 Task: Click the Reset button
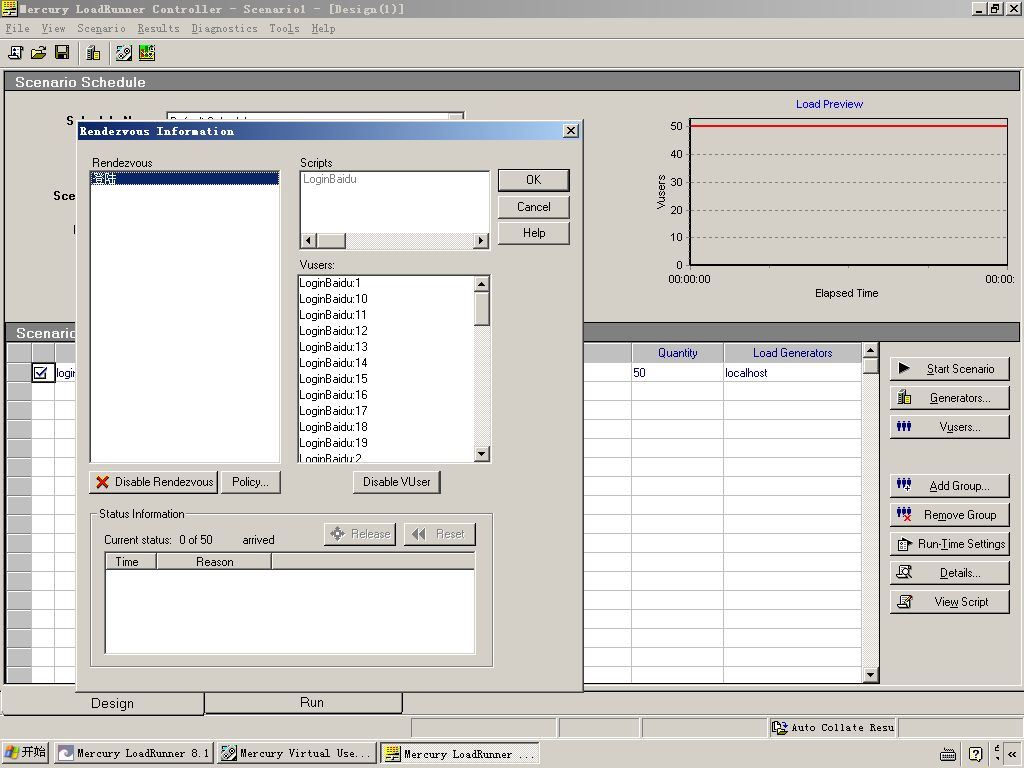pos(440,534)
